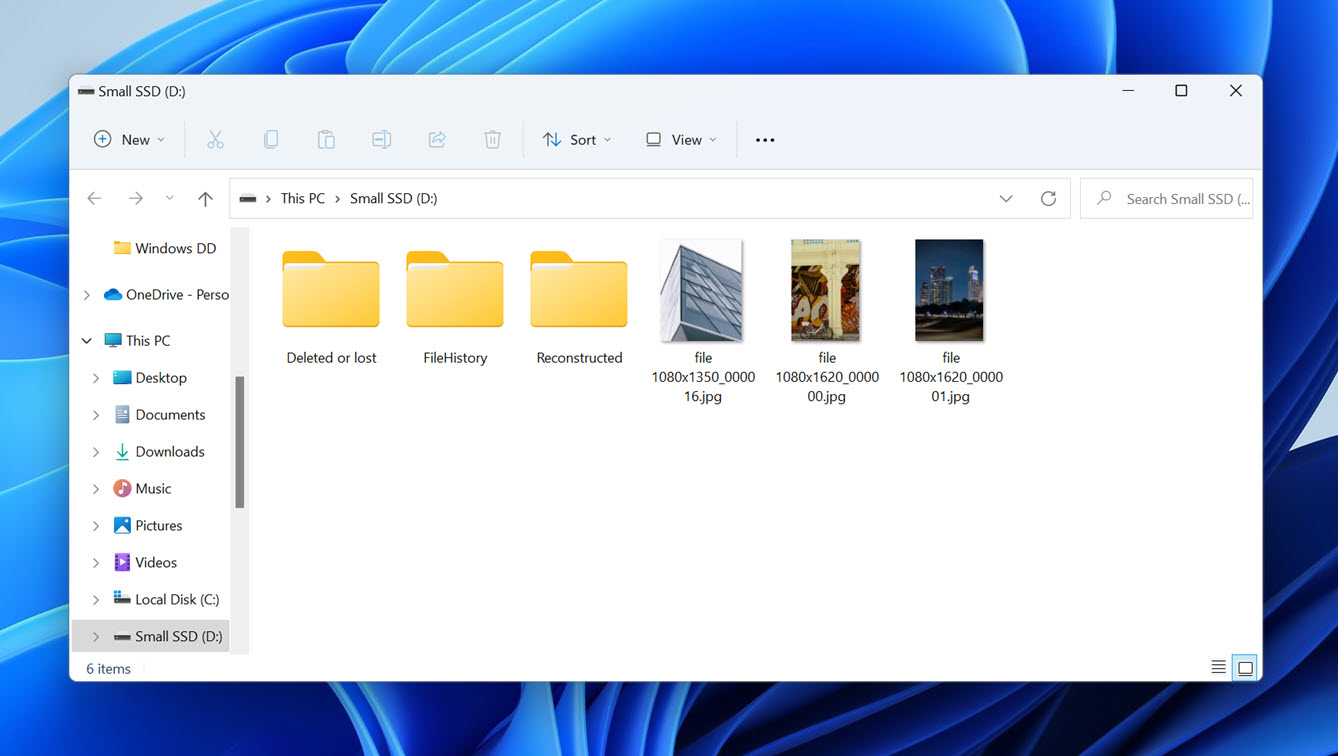Click the navigation pane scrollbar
1338x756 pixels.
pyautogui.click(x=240, y=442)
